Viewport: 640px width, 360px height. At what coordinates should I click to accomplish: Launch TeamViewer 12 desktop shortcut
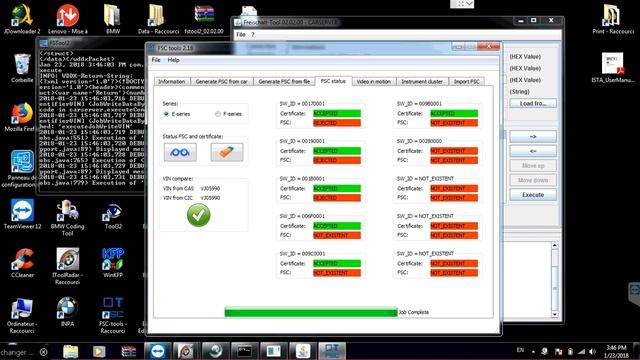[x=22, y=214]
